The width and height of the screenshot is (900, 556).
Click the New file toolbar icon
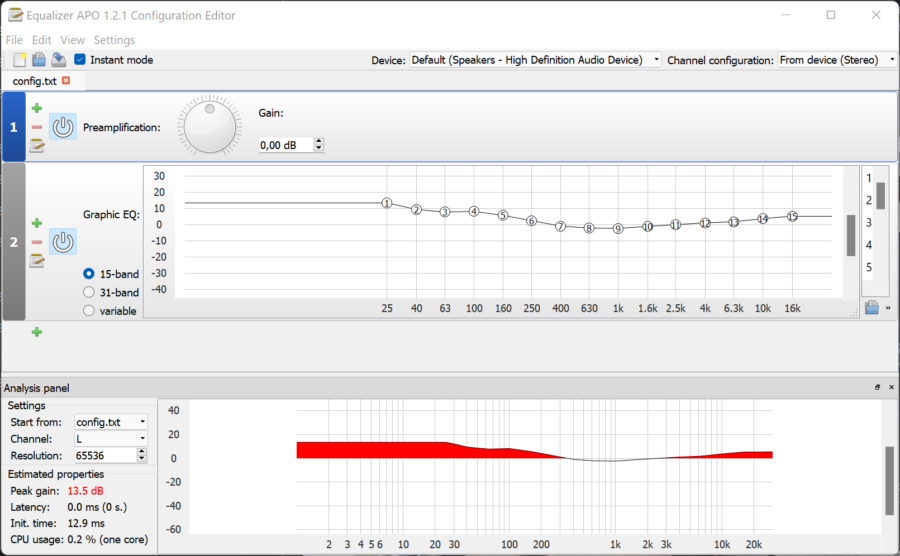pos(20,60)
